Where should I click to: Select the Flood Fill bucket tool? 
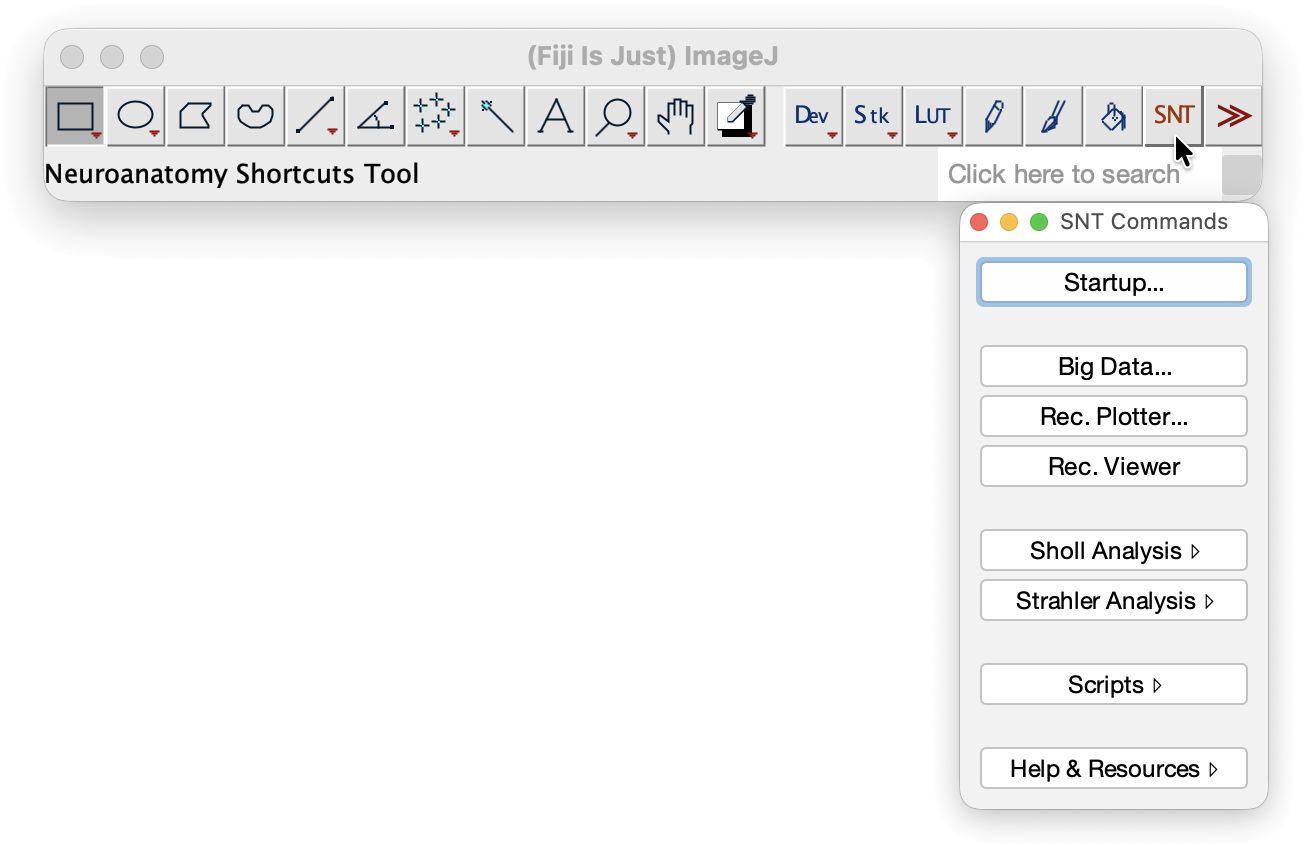(1114, 116)
